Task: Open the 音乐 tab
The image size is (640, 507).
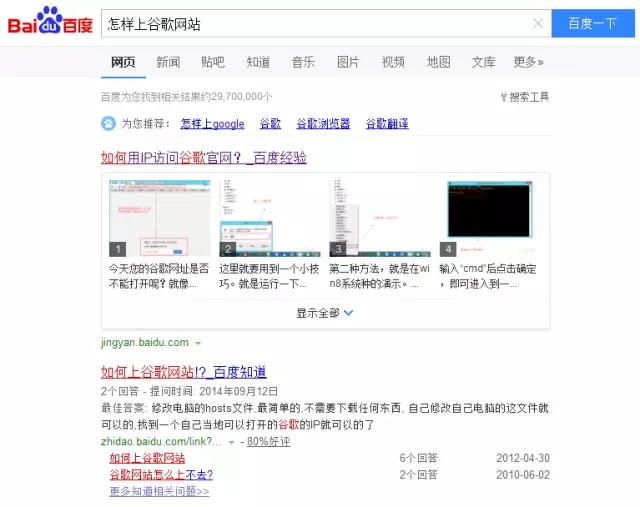Action: 303,62
